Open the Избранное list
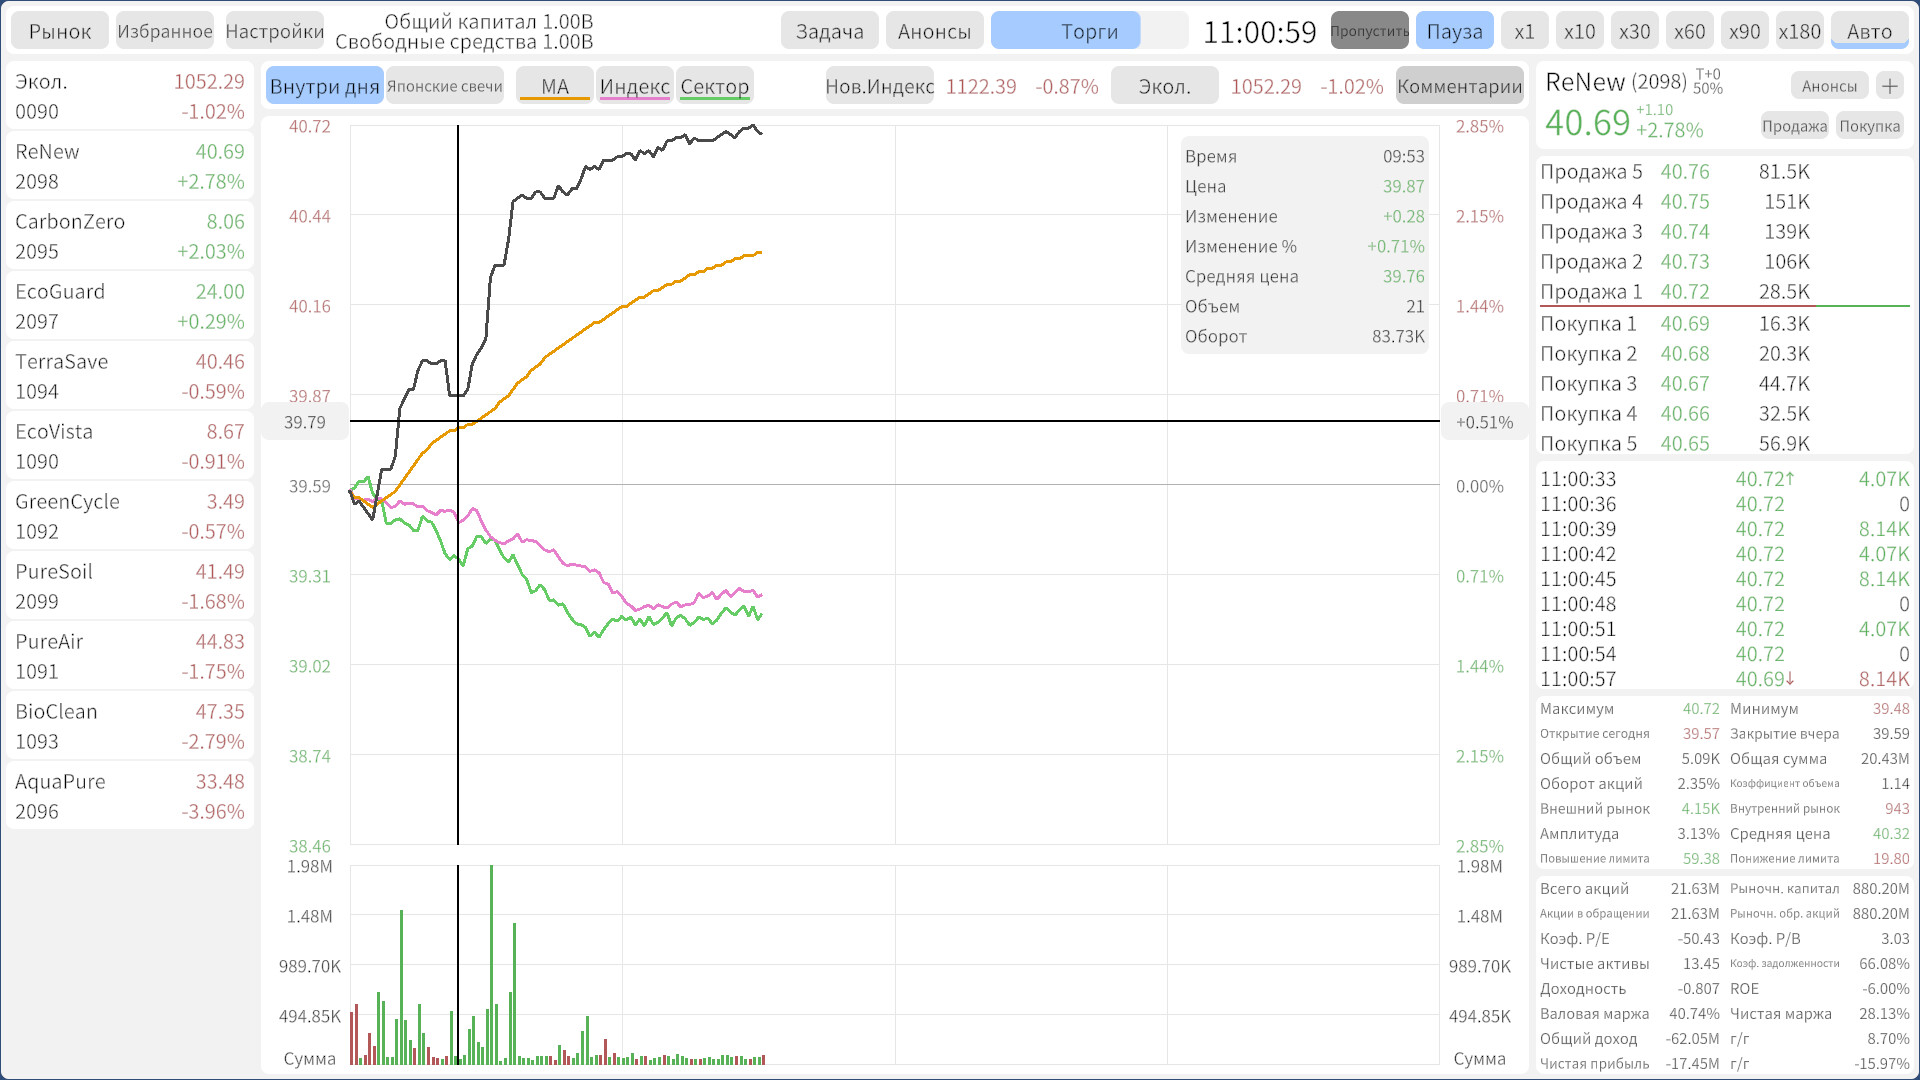The width and height of the screenshot is (1920, 1080). [165, 31]
